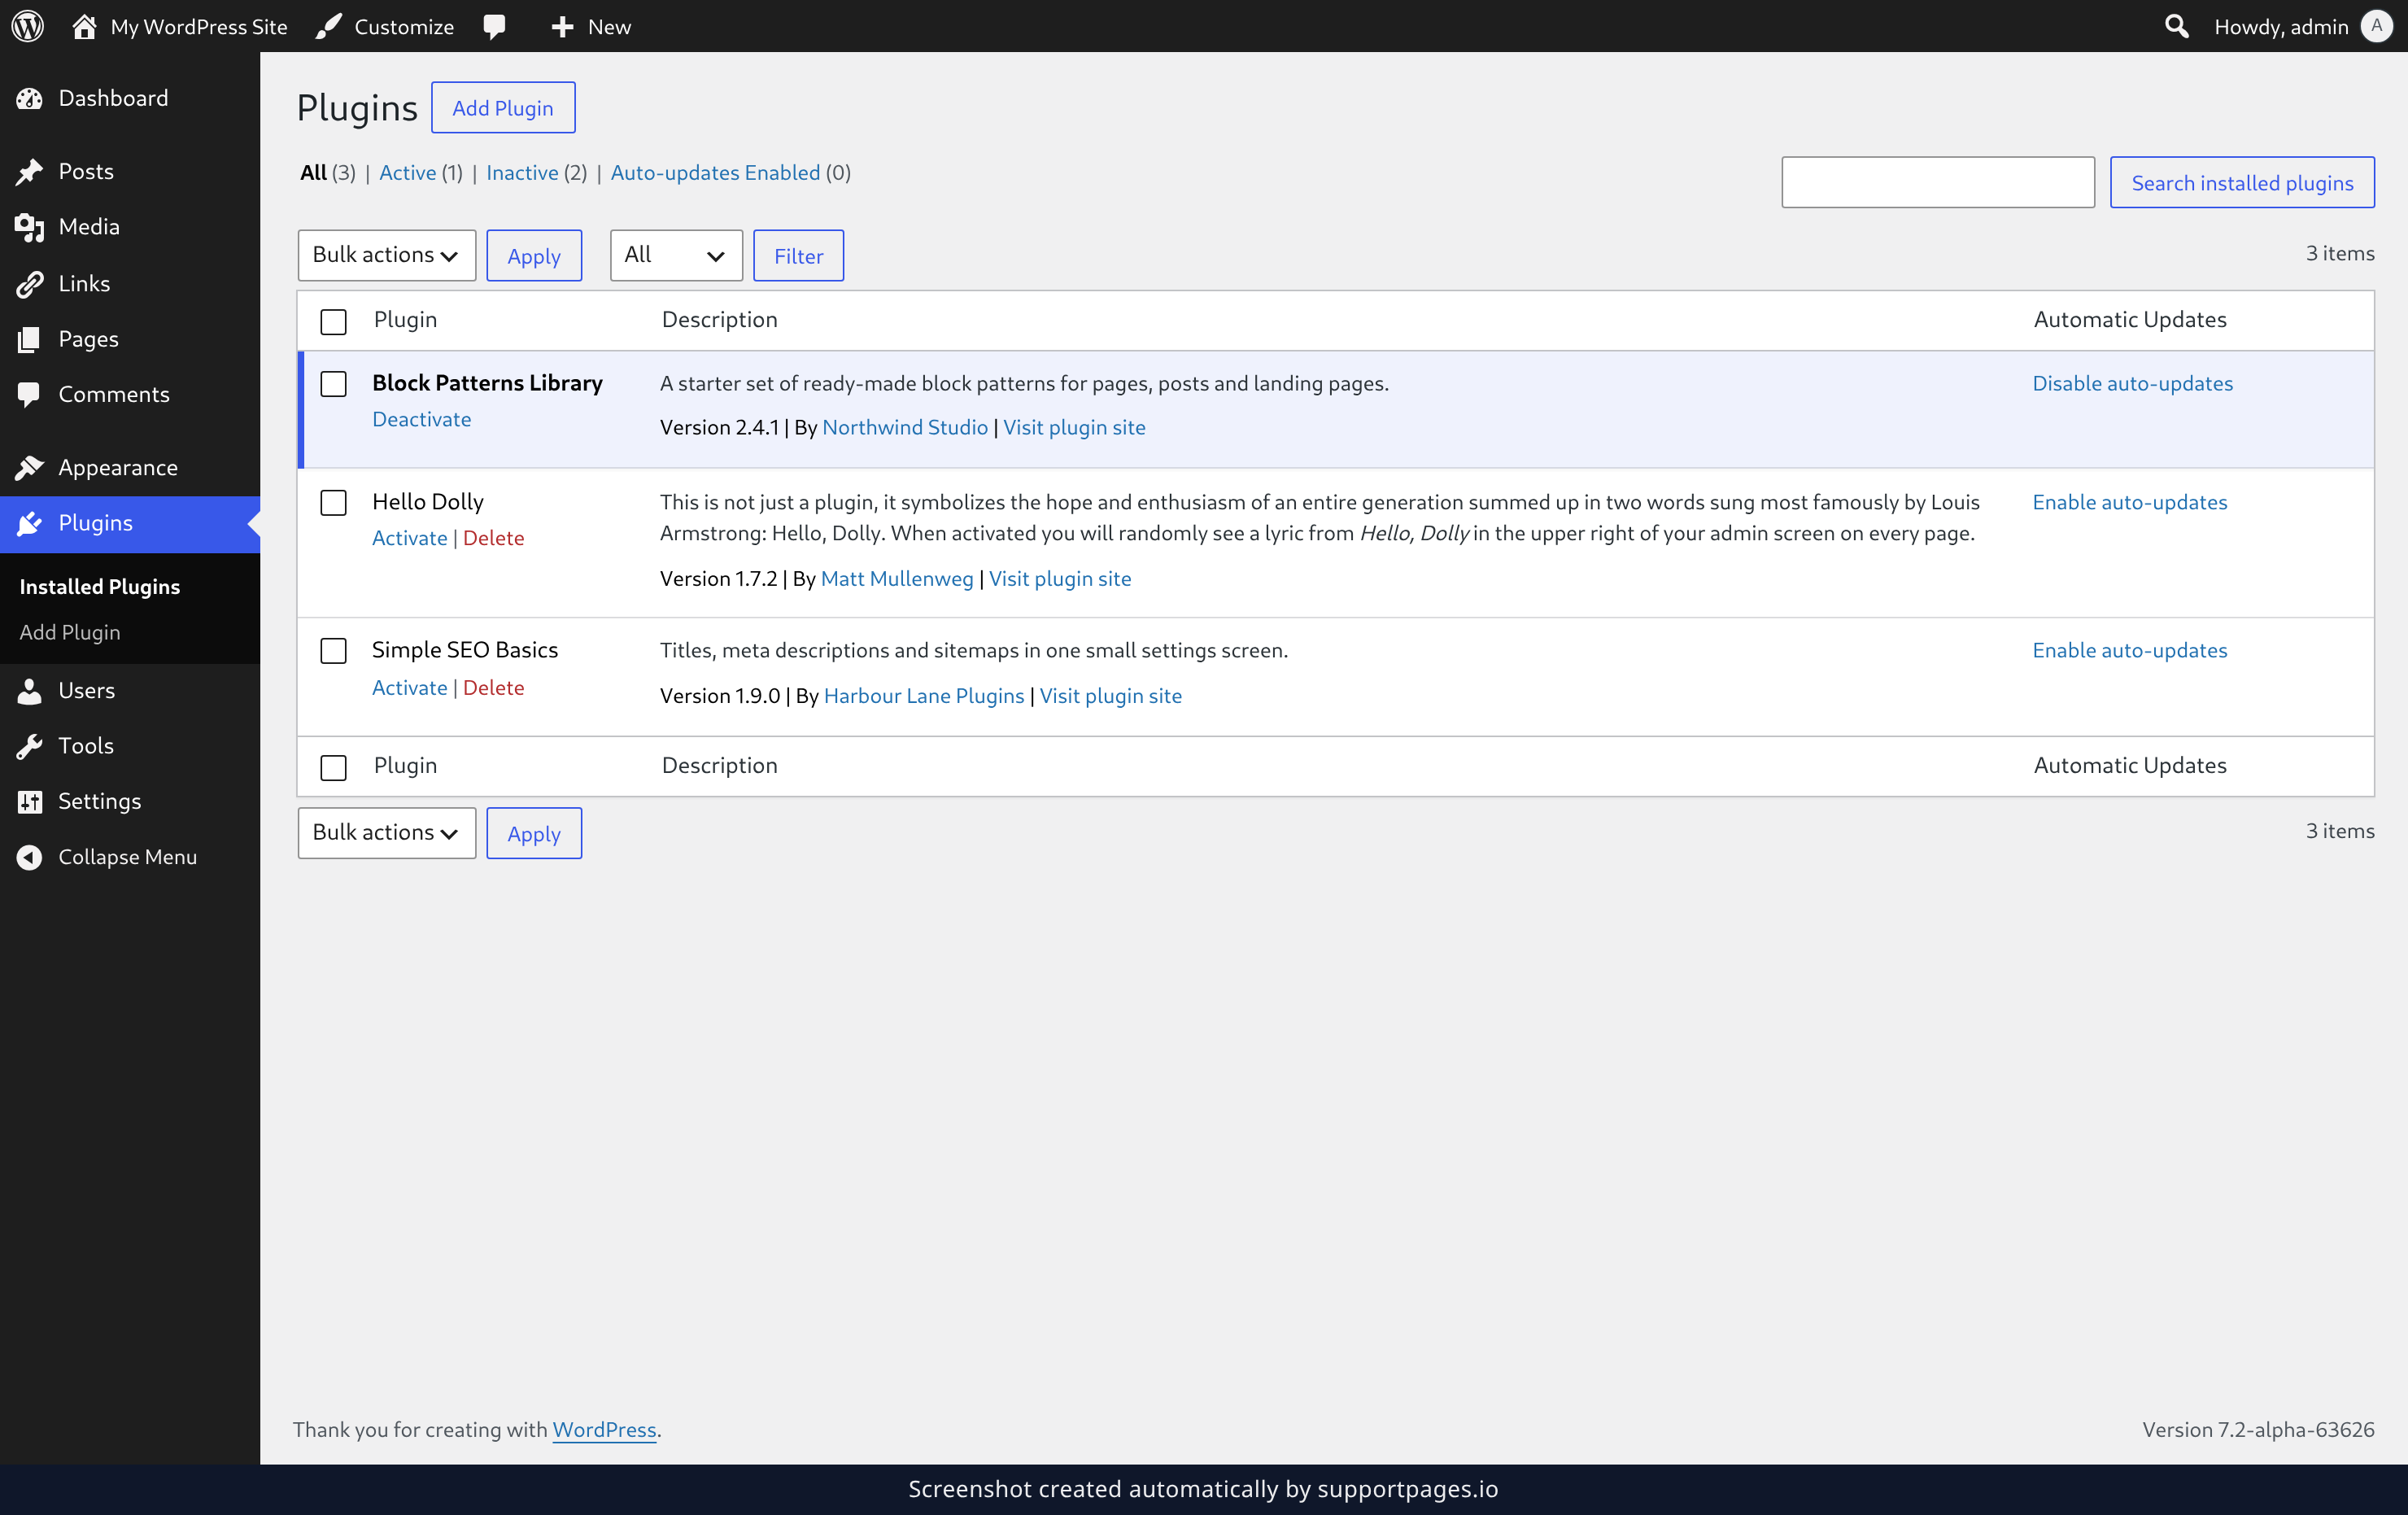Tick the select-all checkbox in table footer

[333, 767]
